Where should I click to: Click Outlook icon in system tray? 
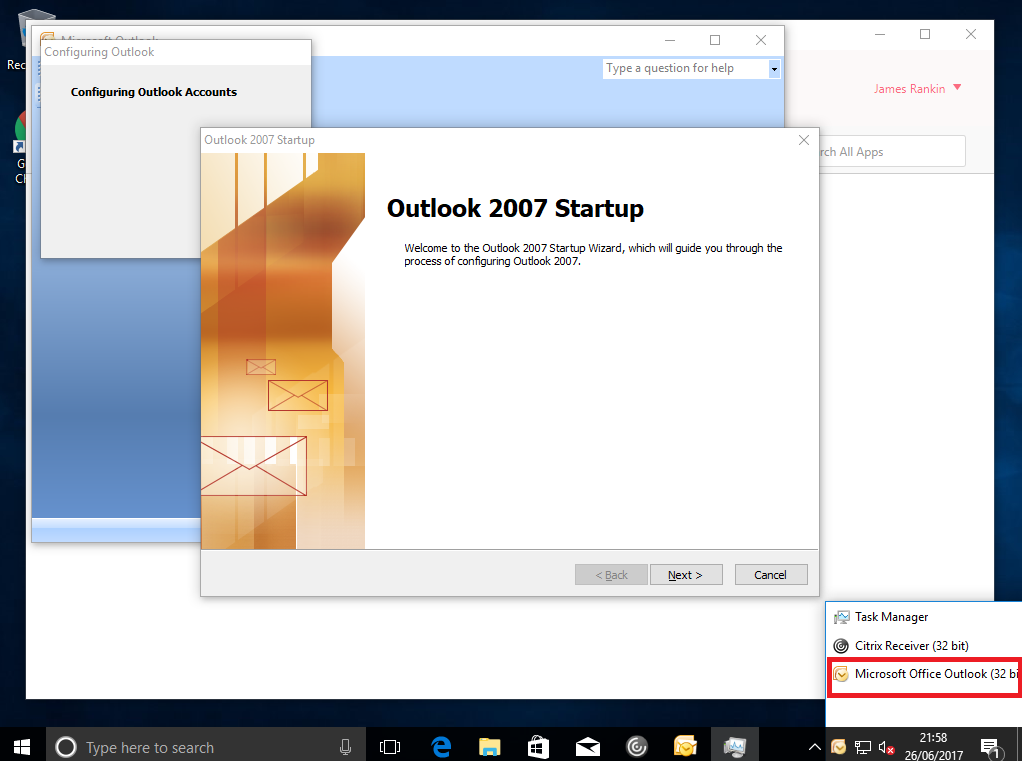(839, 747)
